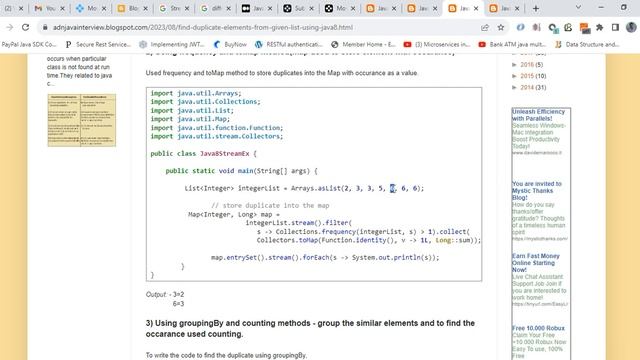The image size is (640, 360).
Task: Switch to the Gmail tab
Action: coord(50,8)
